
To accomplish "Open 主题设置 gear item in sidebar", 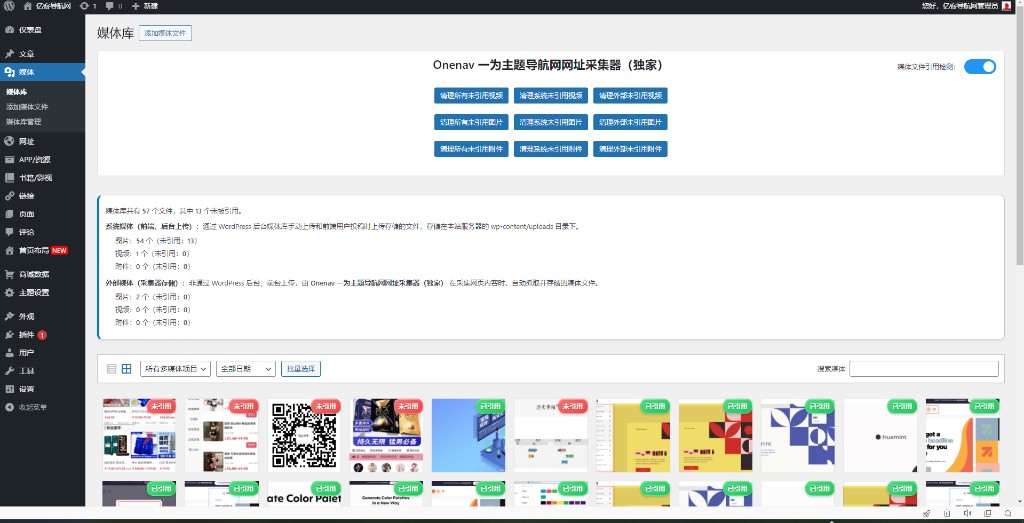I will [33, 292].
